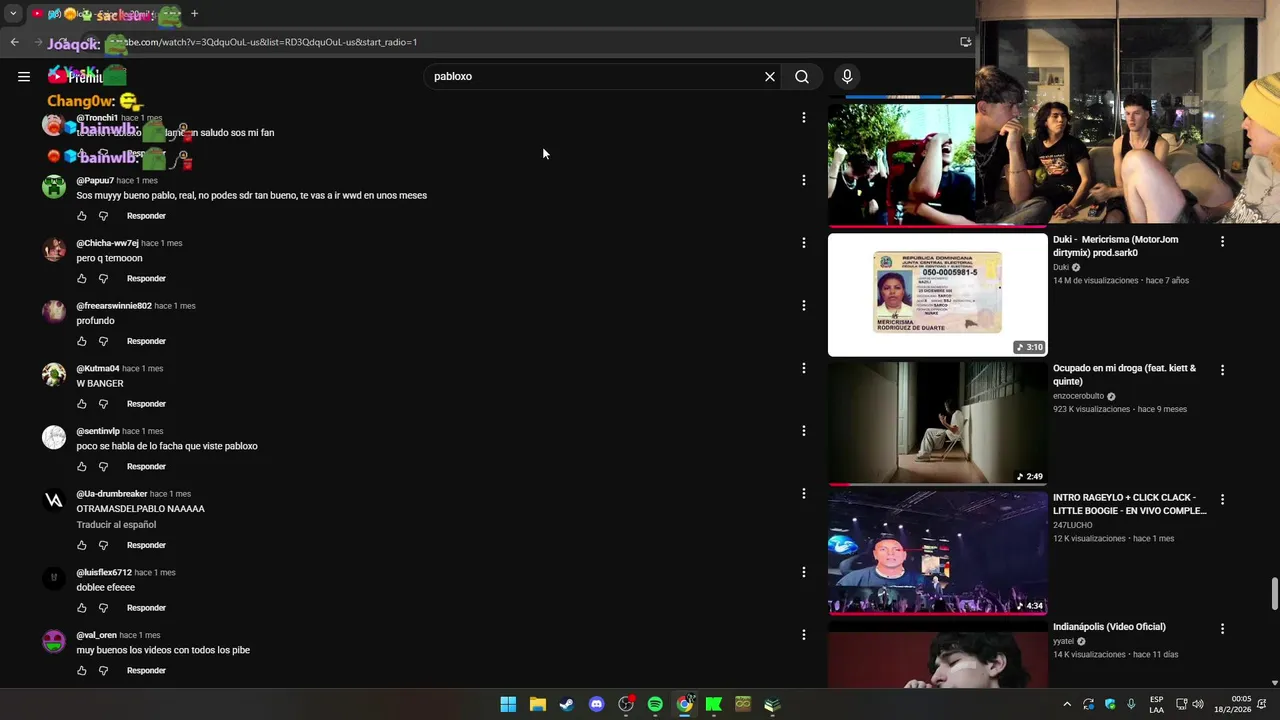
Task: Open the browser tab search dropdown
Action: click(13, 14)
